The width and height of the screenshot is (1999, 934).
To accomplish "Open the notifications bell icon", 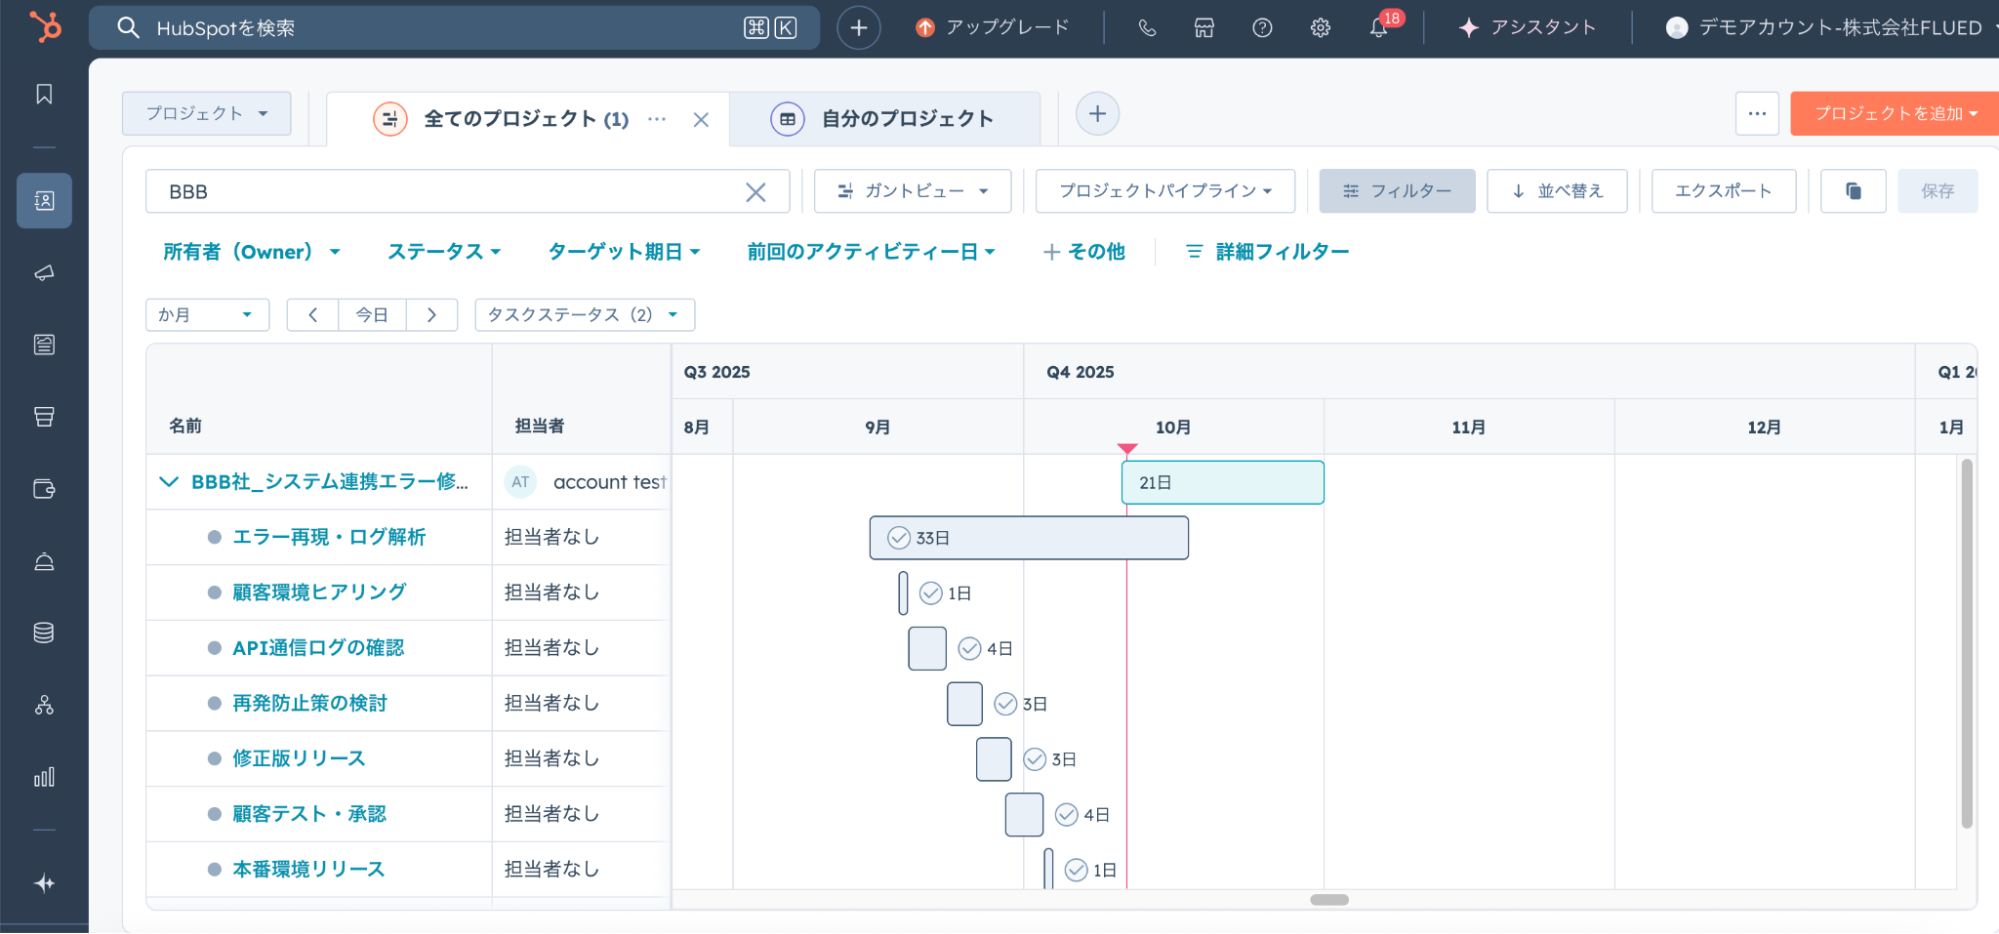I will [x=1379, y=28].
